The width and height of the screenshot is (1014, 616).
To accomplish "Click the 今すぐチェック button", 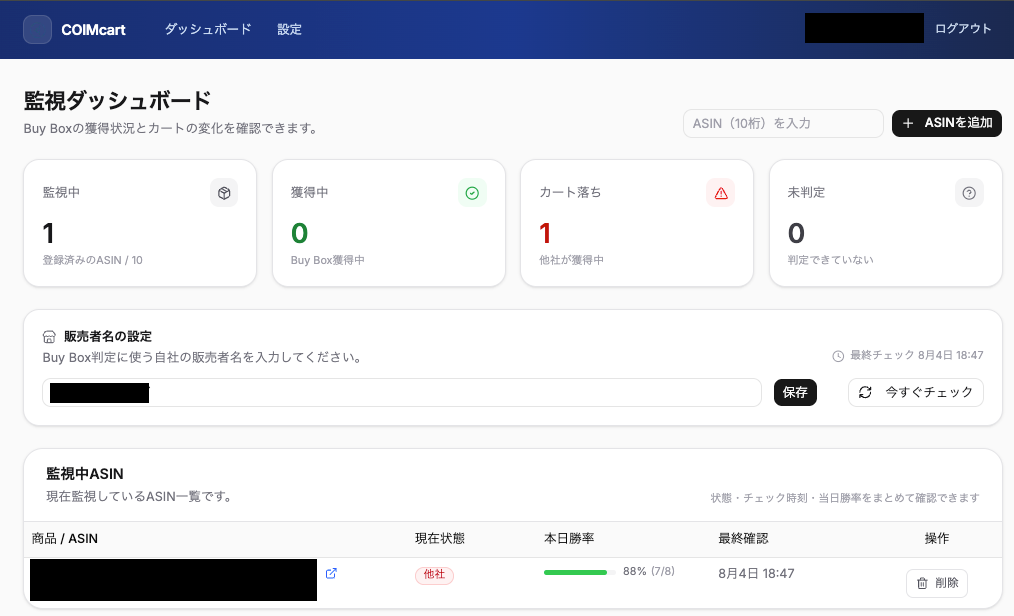I will [916, 392].
